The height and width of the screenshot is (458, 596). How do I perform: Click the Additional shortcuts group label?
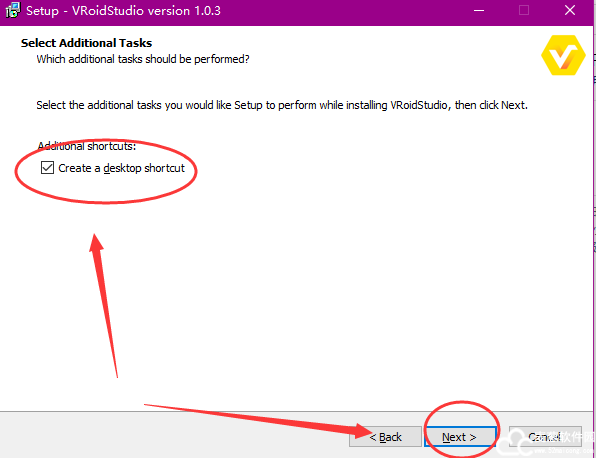(x=87, y=146)
